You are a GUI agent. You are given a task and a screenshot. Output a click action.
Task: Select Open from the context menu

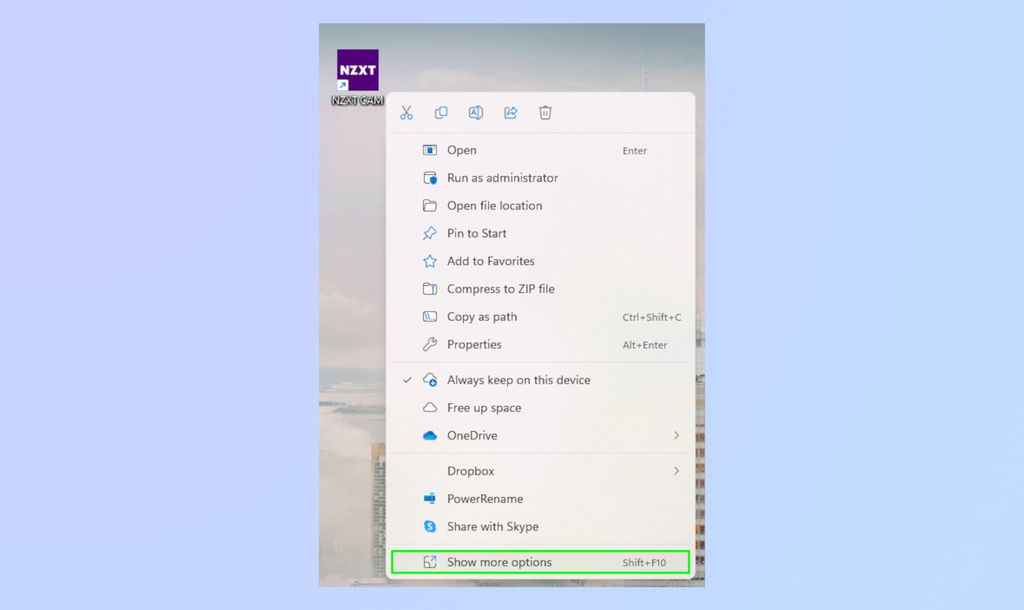coord(463,149)
